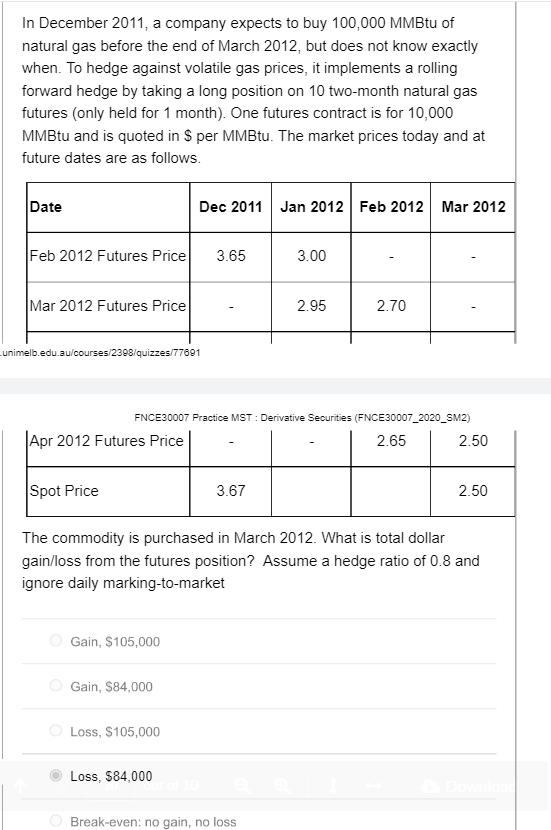This screenshot has width=551, height=830.
Task: Click the Feb 2012 Futures Price row label
Action: point(108,256)
